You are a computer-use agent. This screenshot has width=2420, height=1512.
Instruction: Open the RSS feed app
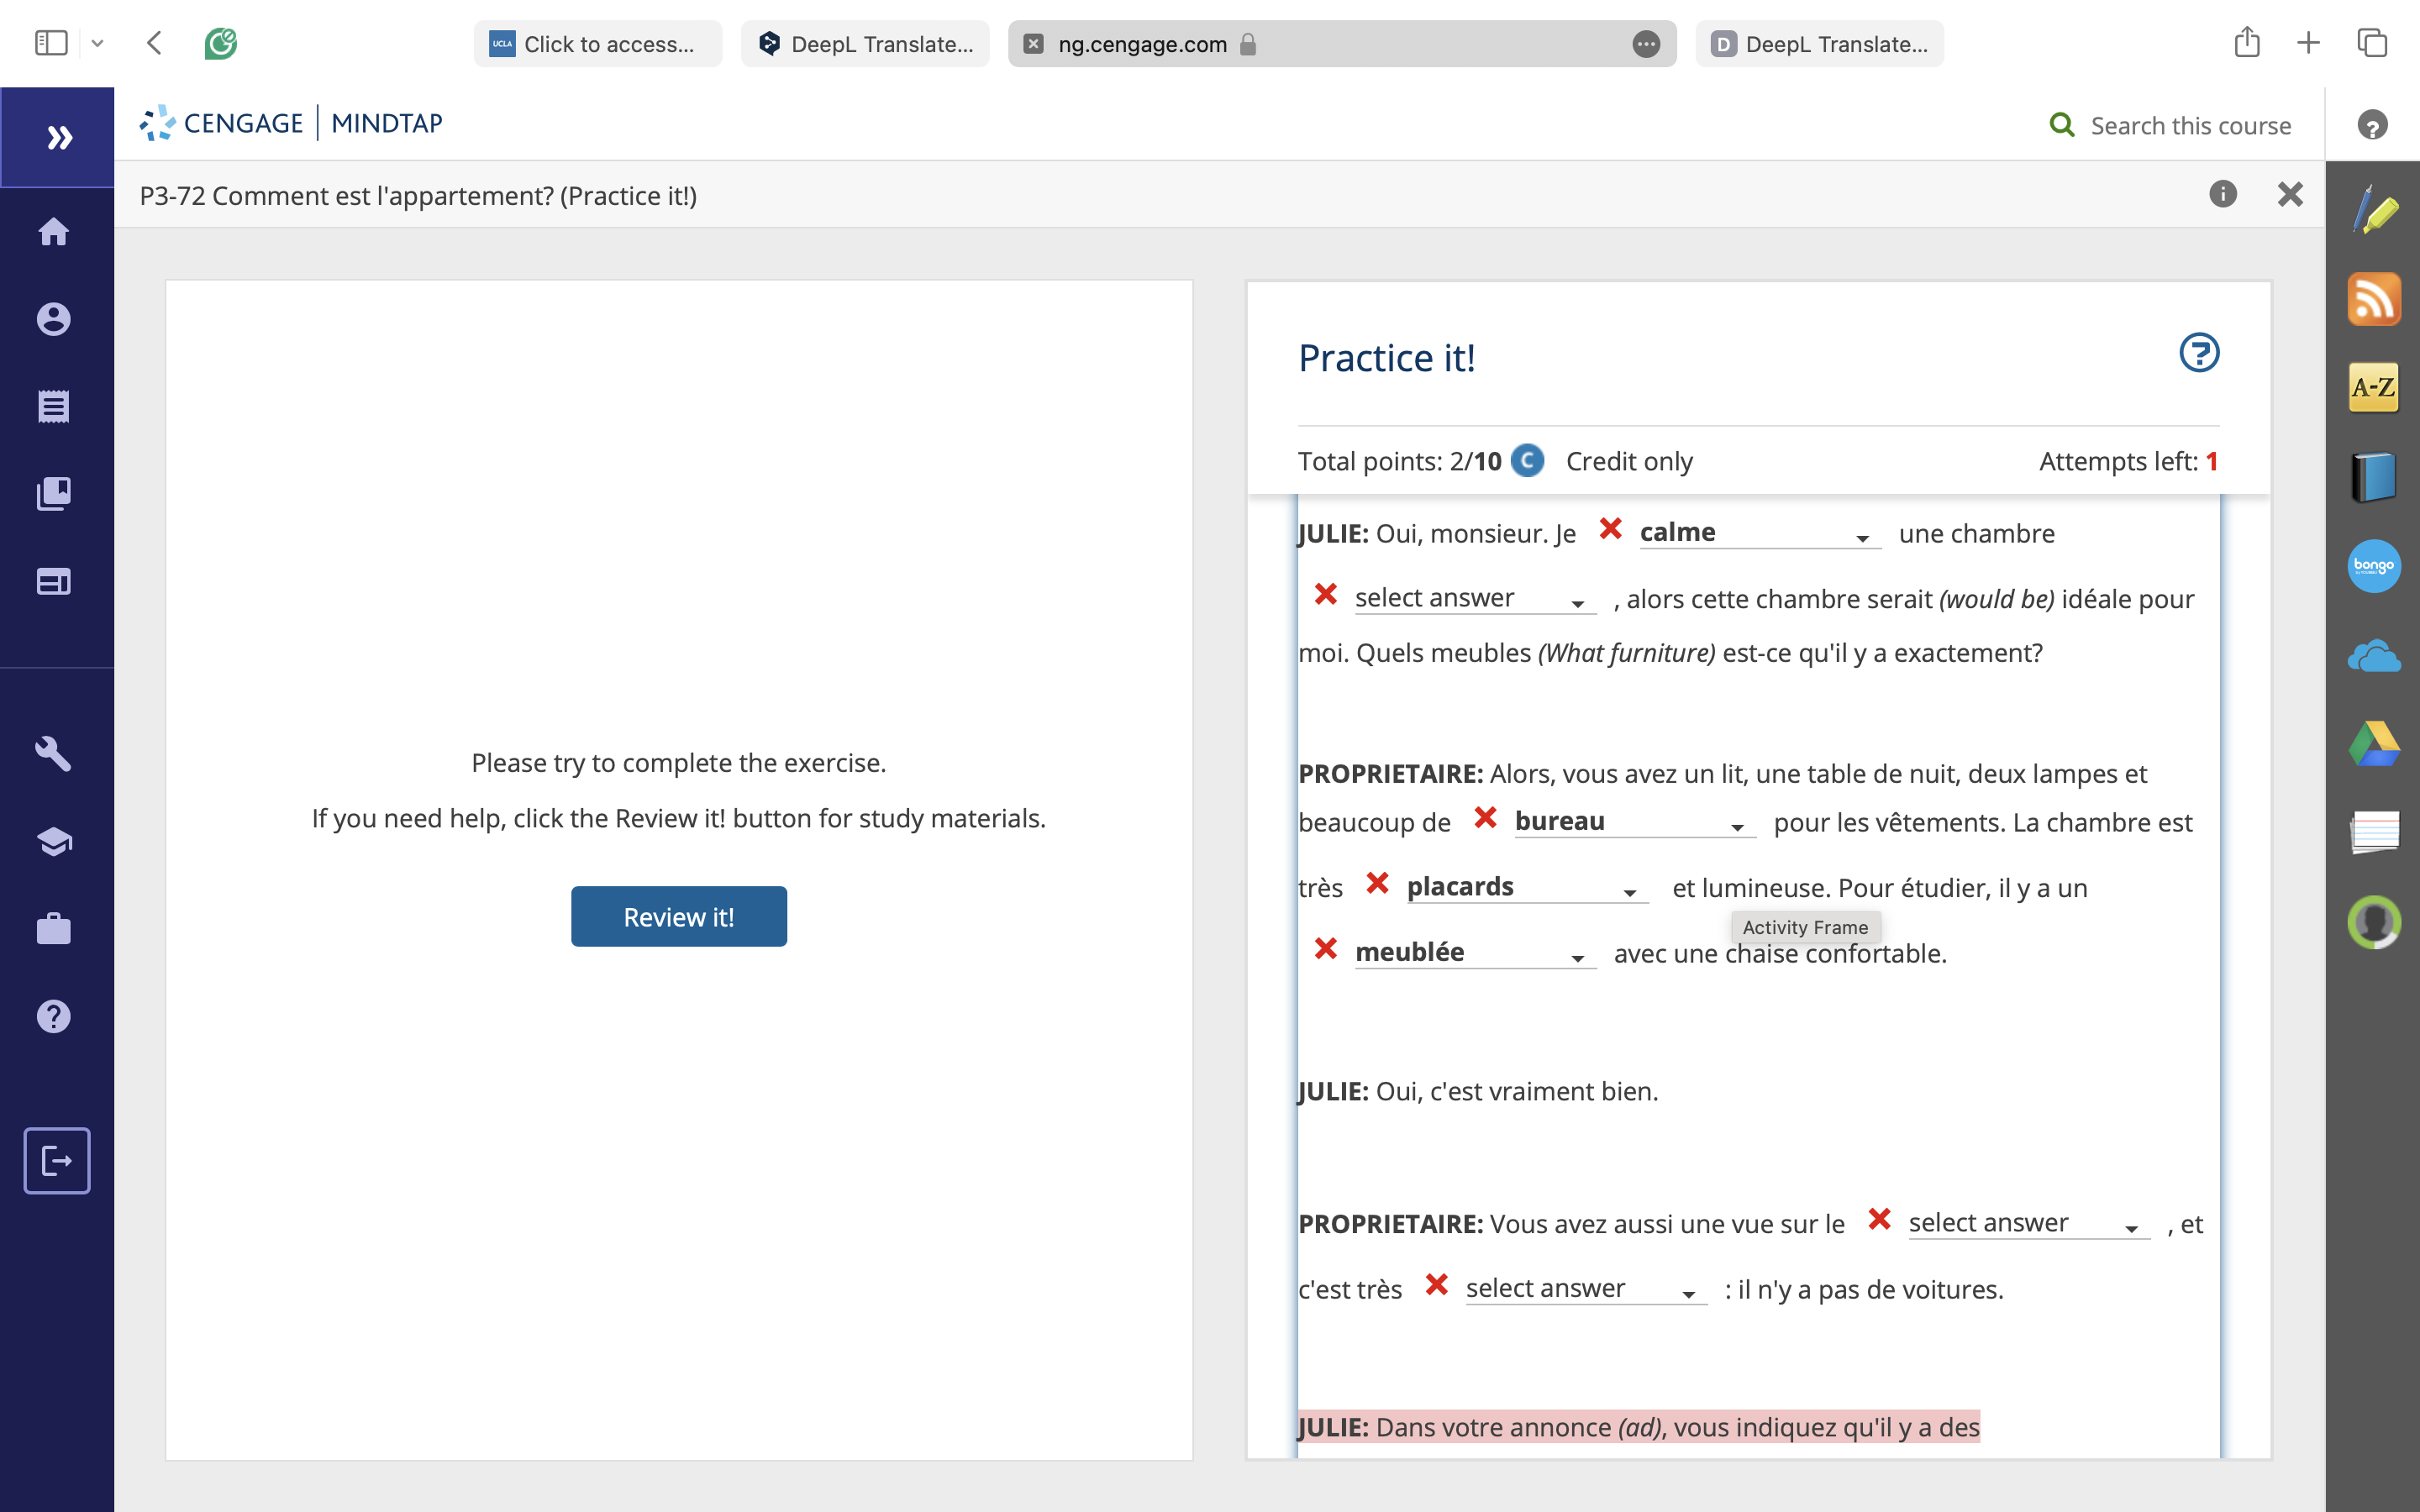[2374, 299]
